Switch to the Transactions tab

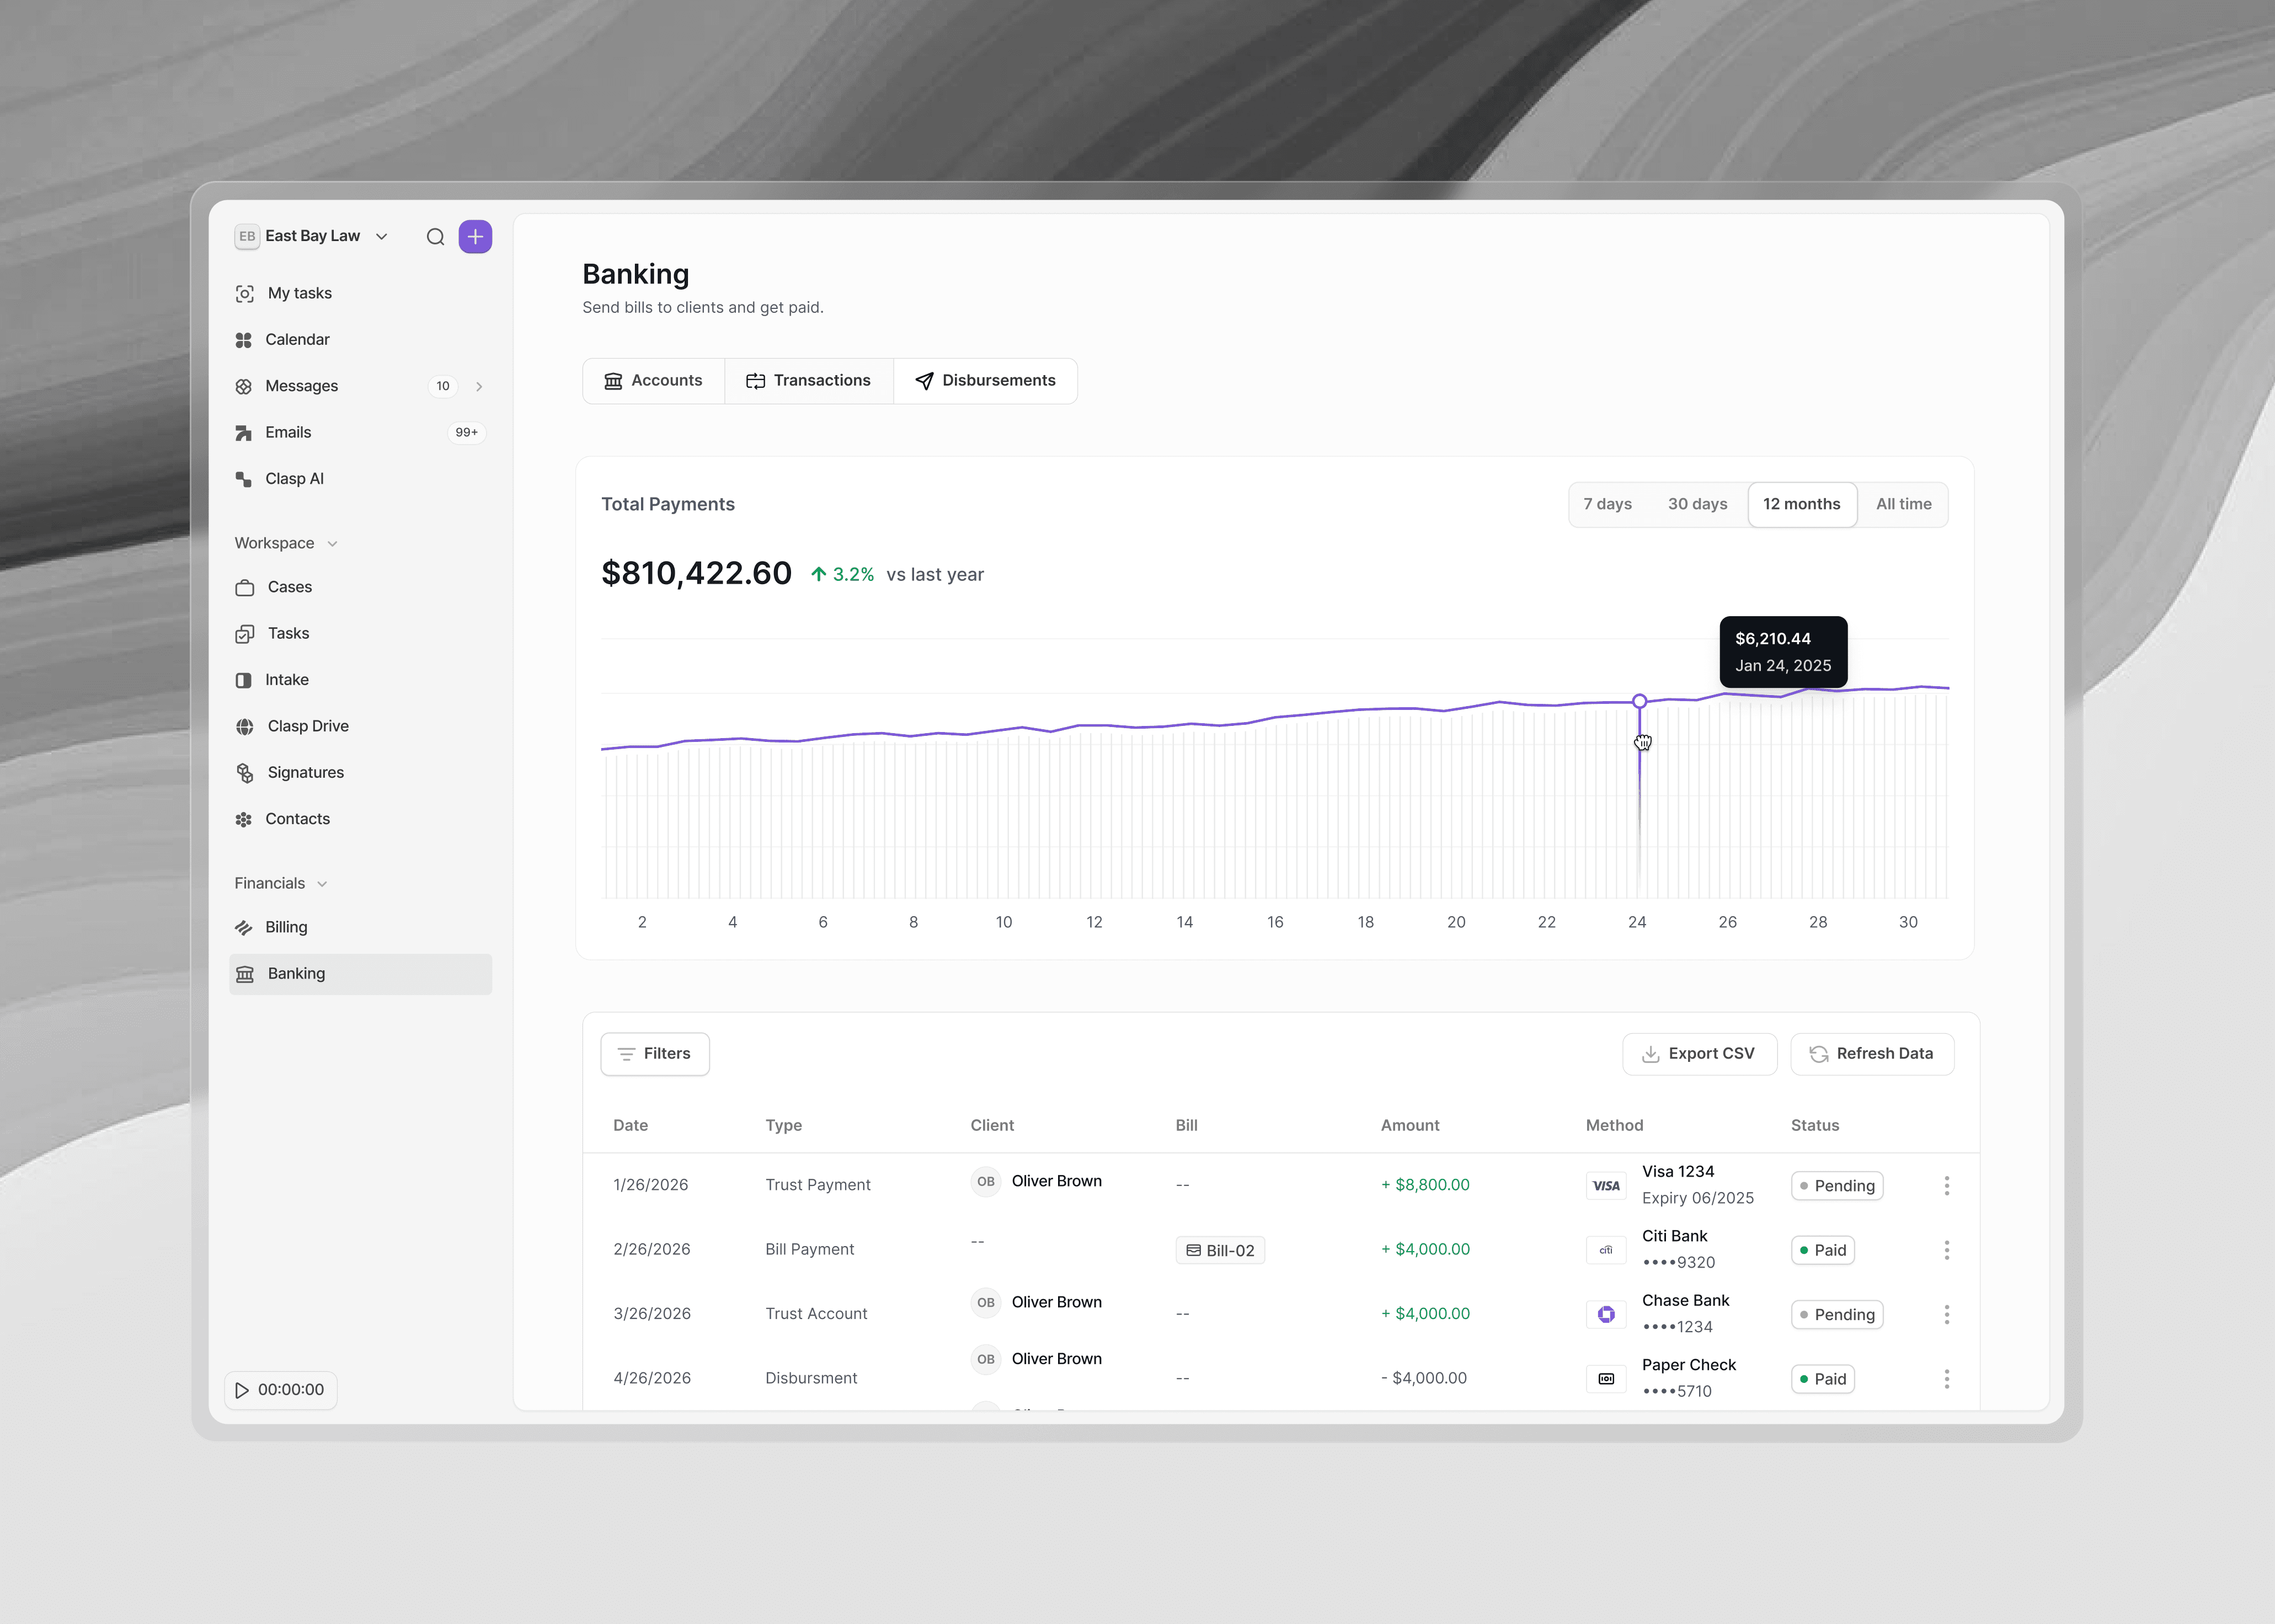pos(808,380)
